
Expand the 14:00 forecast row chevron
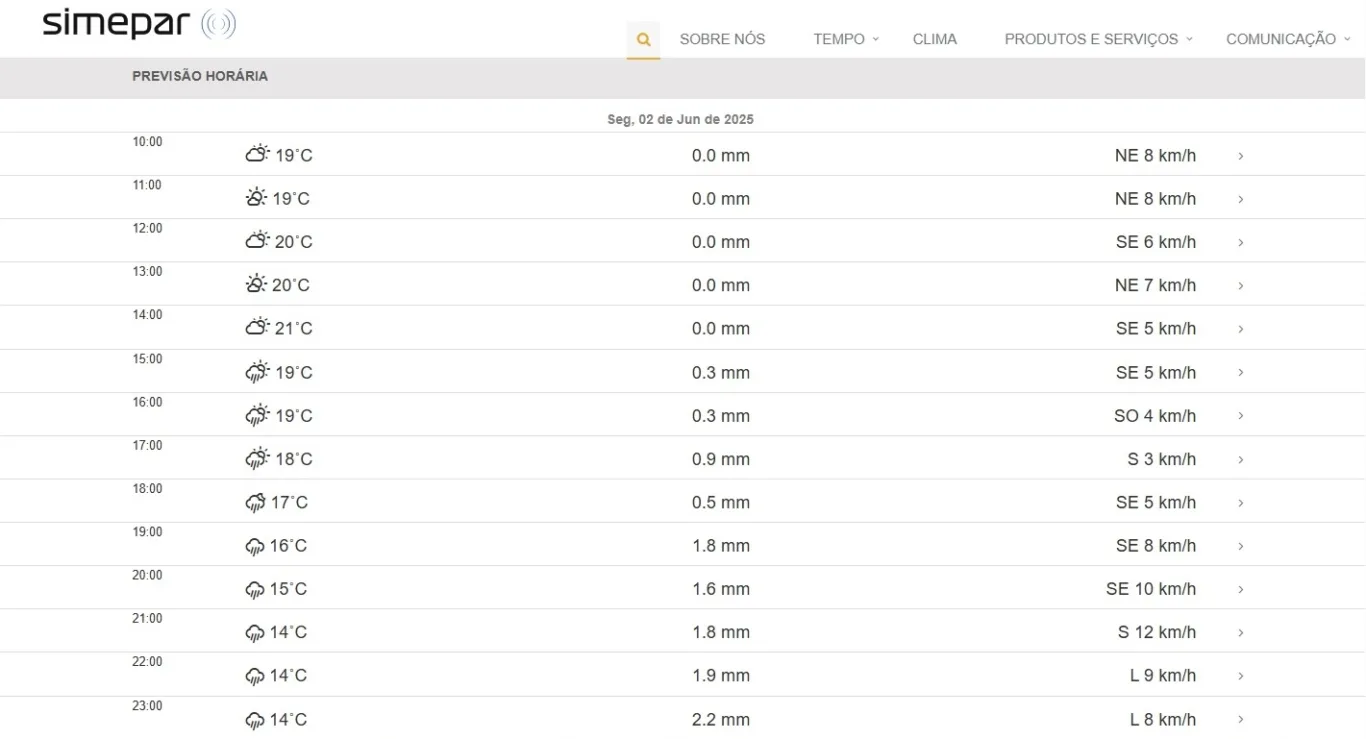1240,329
